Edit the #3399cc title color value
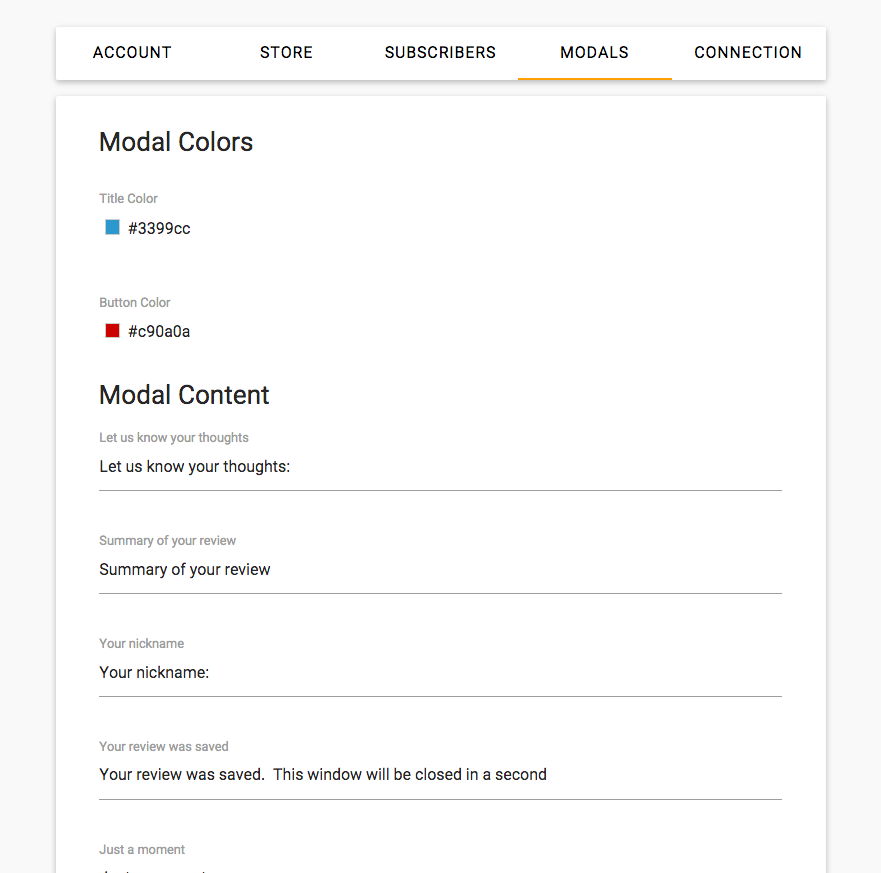Screen dimensions: 881x873 (159, 229)
